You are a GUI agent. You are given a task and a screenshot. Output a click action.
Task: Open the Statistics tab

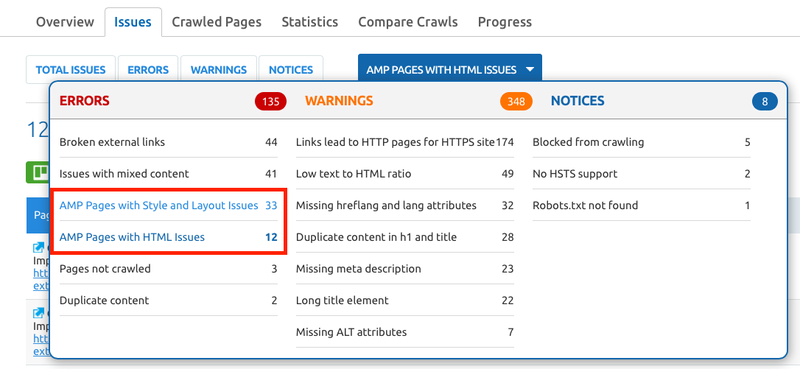[310, 22]
